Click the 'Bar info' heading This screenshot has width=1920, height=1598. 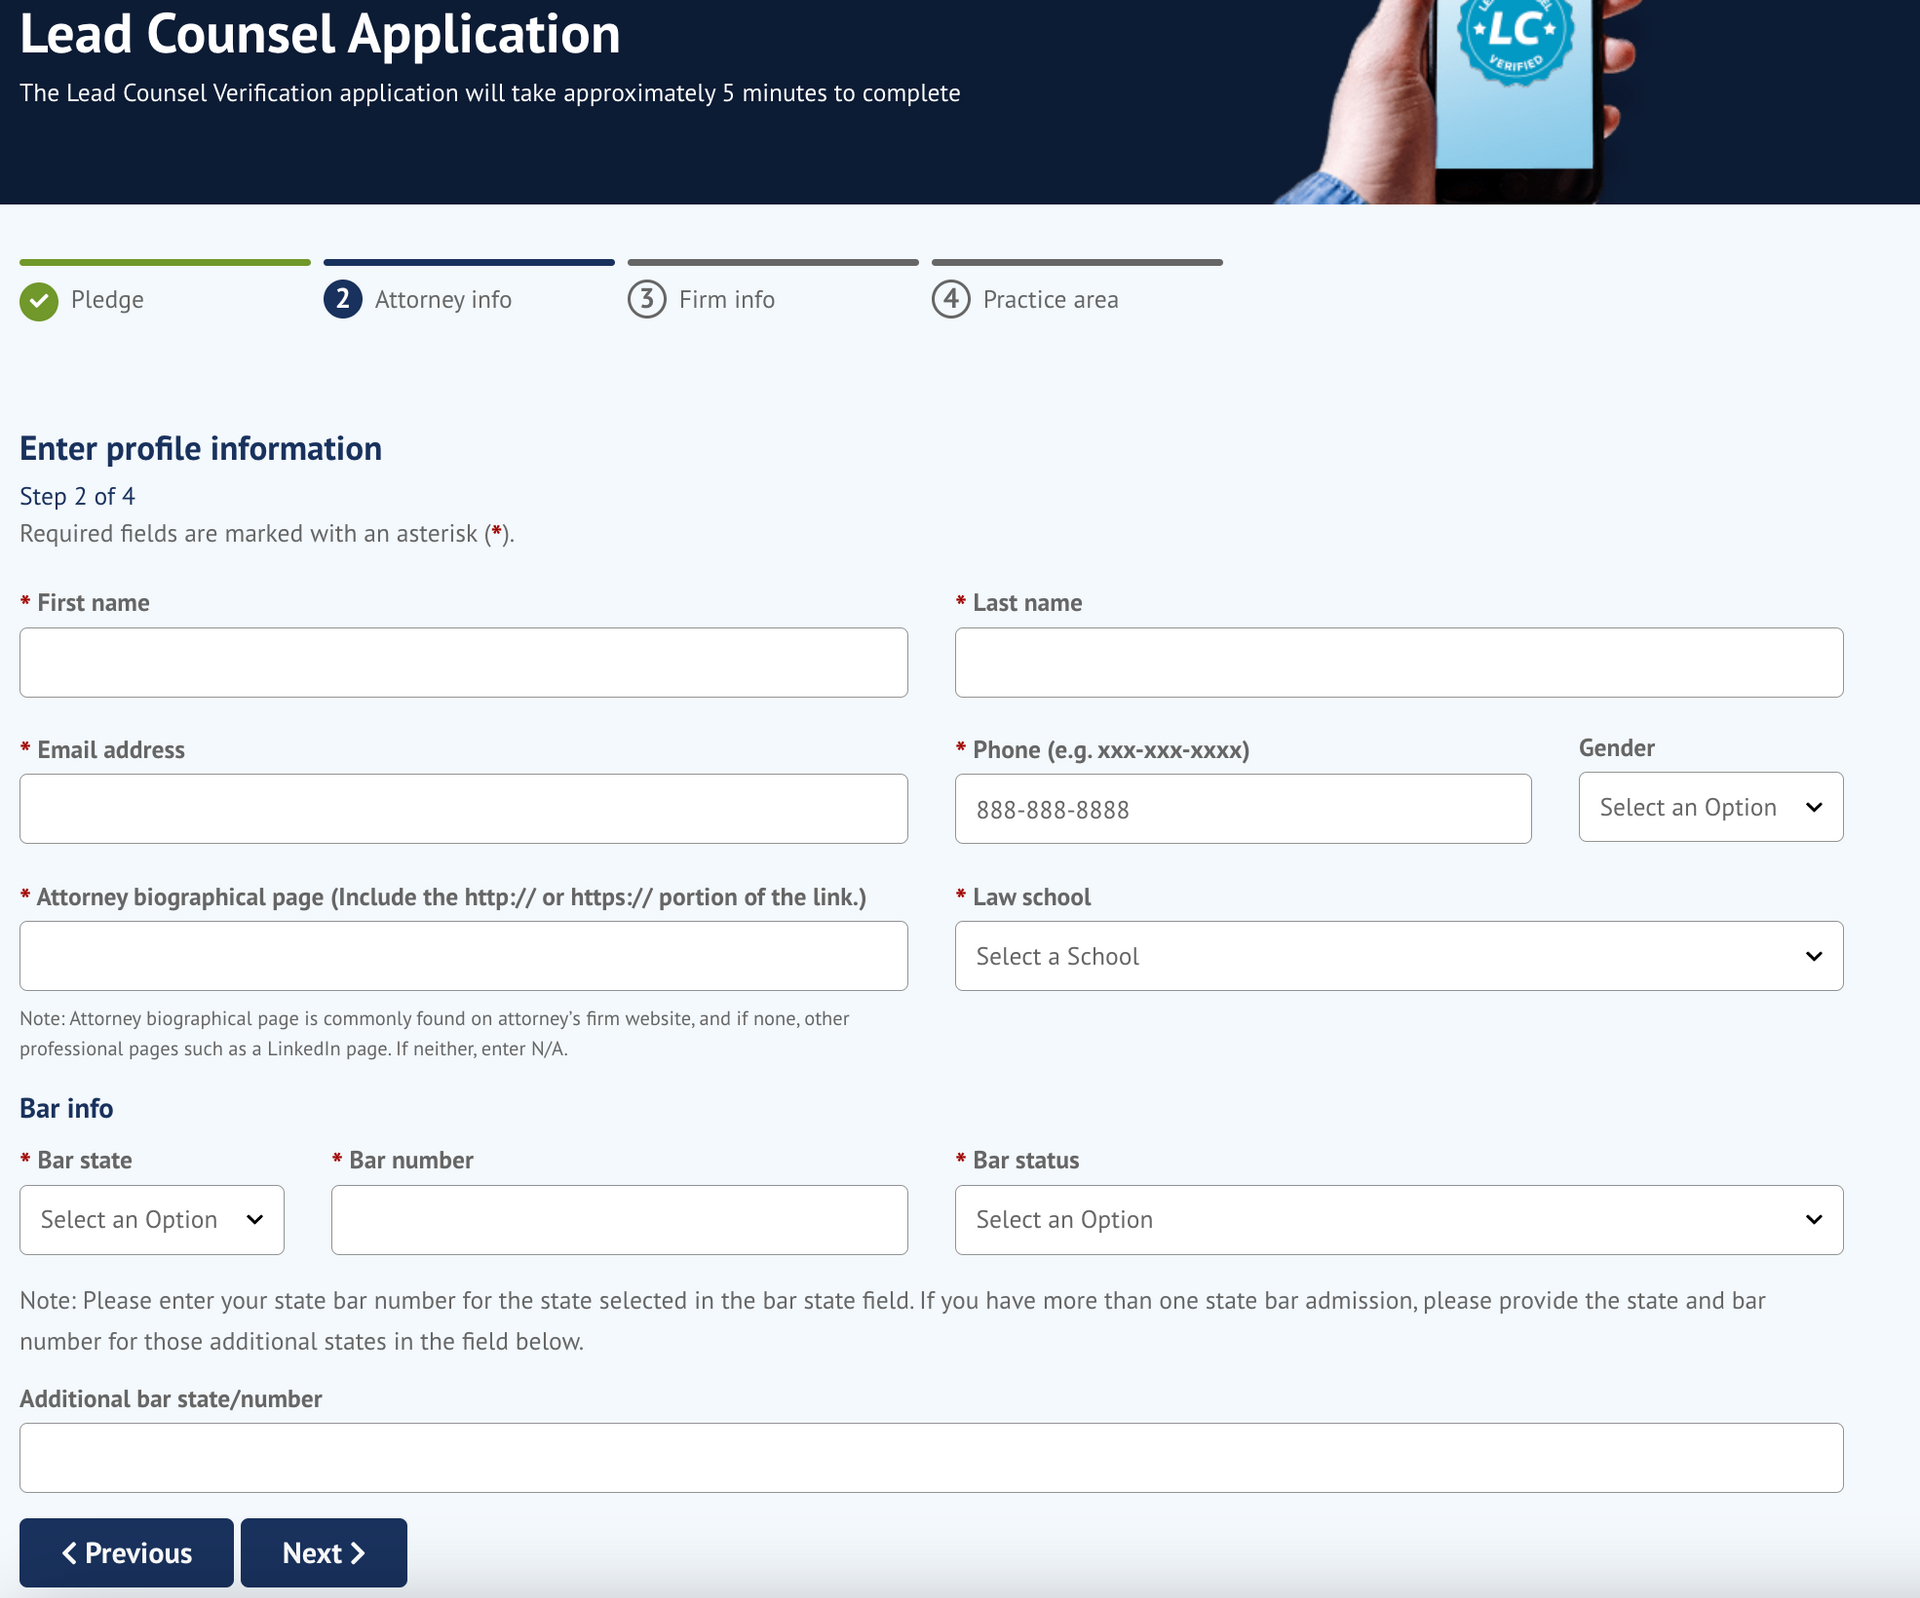point(67,1109)
